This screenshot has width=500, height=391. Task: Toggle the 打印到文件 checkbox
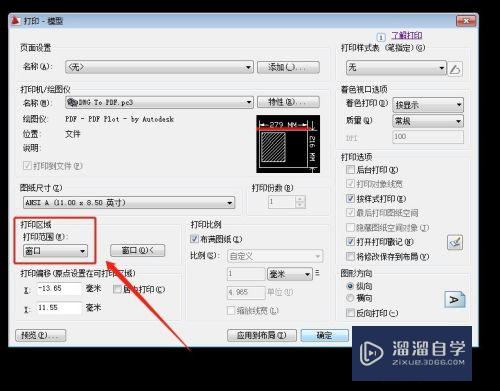27,166
